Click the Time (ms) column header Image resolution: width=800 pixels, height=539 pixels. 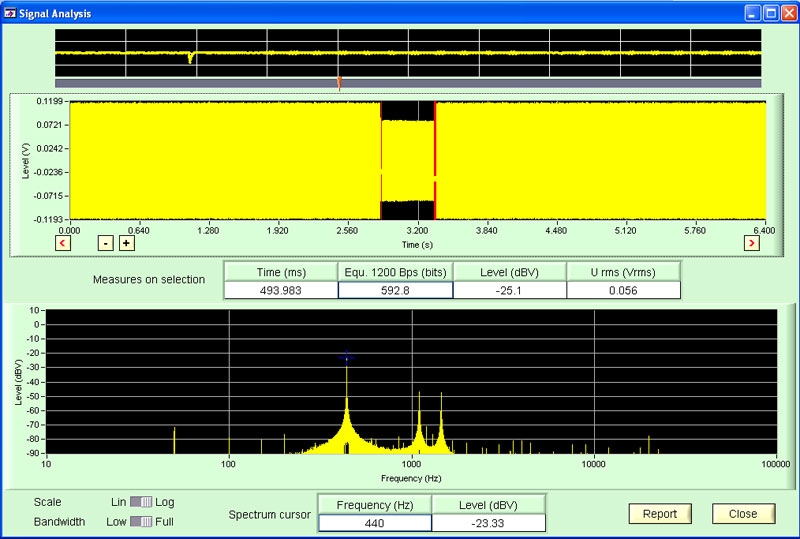coord(281,272)
